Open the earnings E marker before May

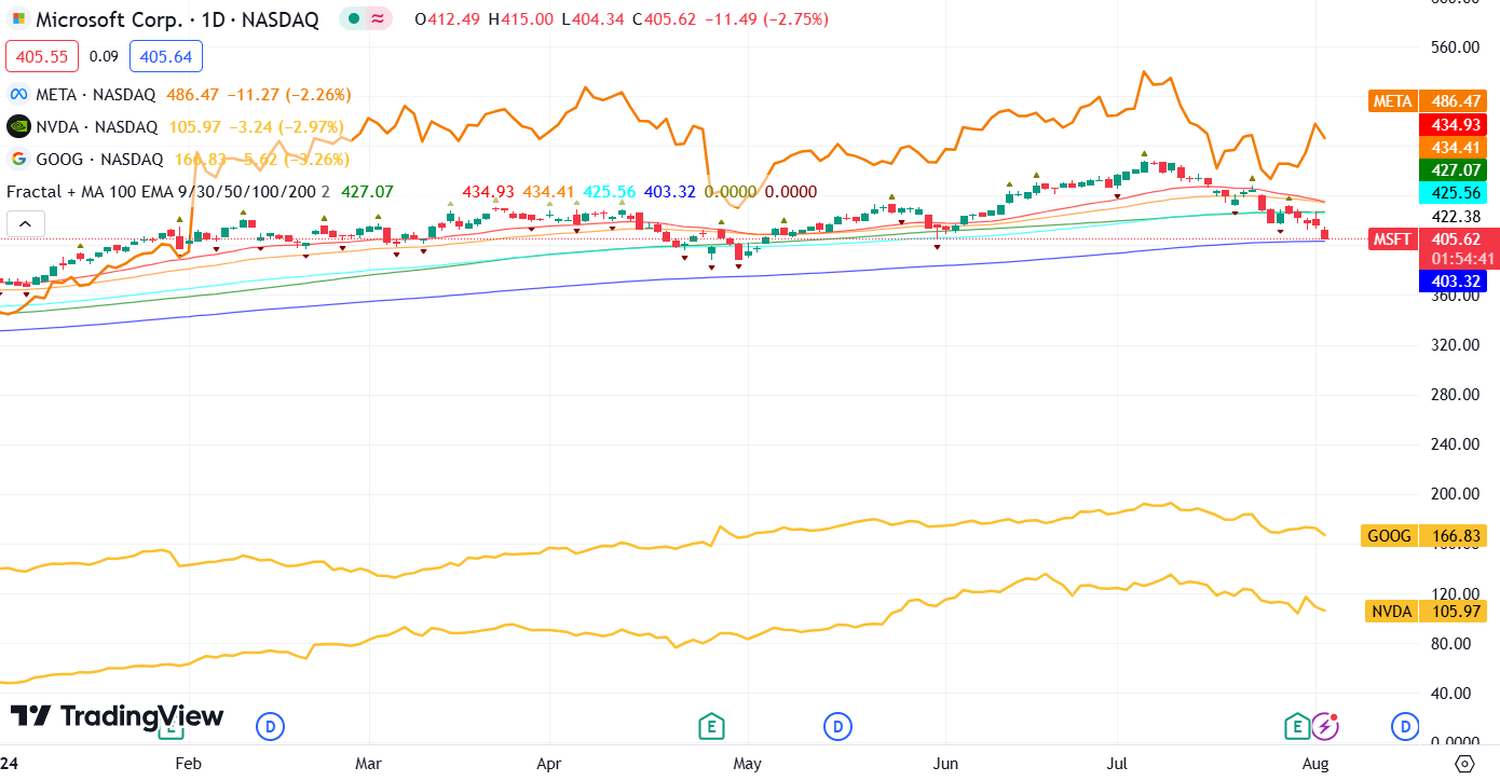click(x=711, y=726)
